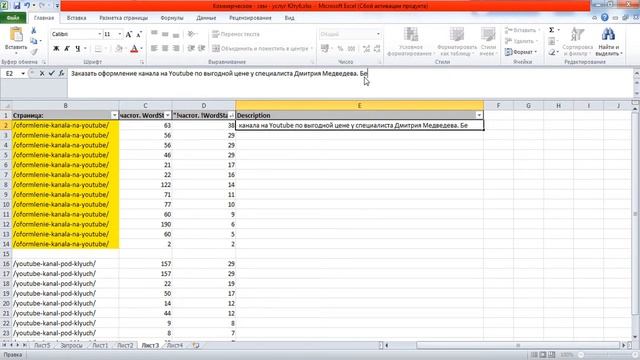Add a new worksheet using the insert sheet icon

[x=196, y=345]
